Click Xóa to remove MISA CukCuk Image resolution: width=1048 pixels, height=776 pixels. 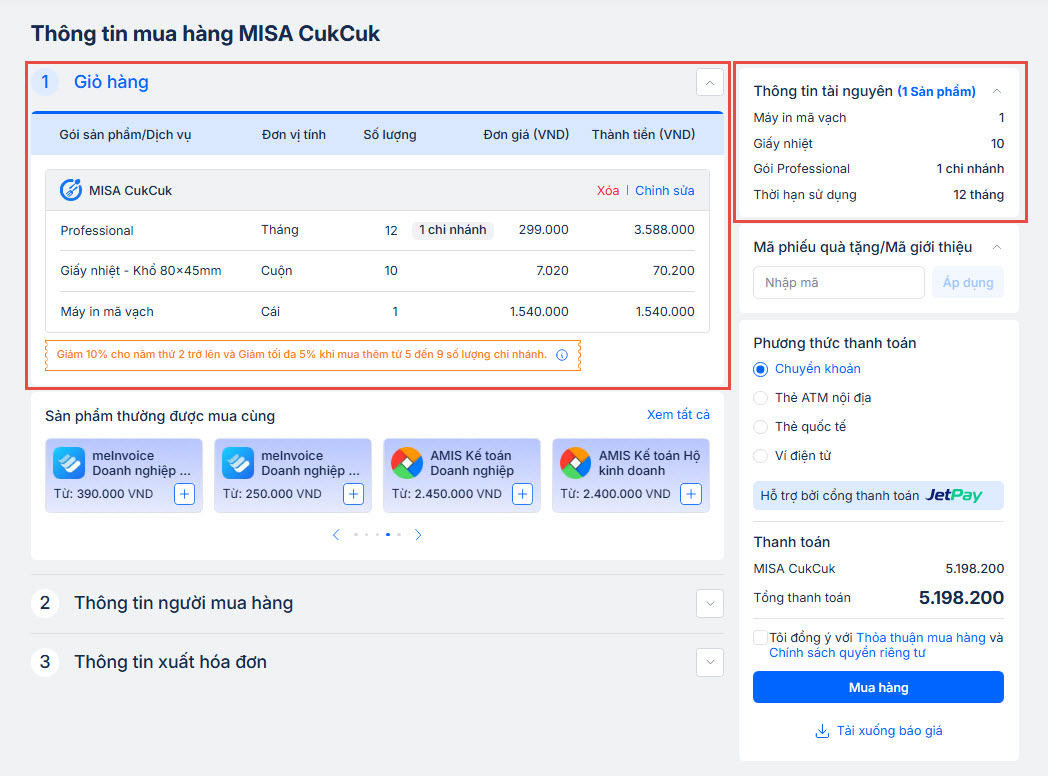[x=608, y=191]
